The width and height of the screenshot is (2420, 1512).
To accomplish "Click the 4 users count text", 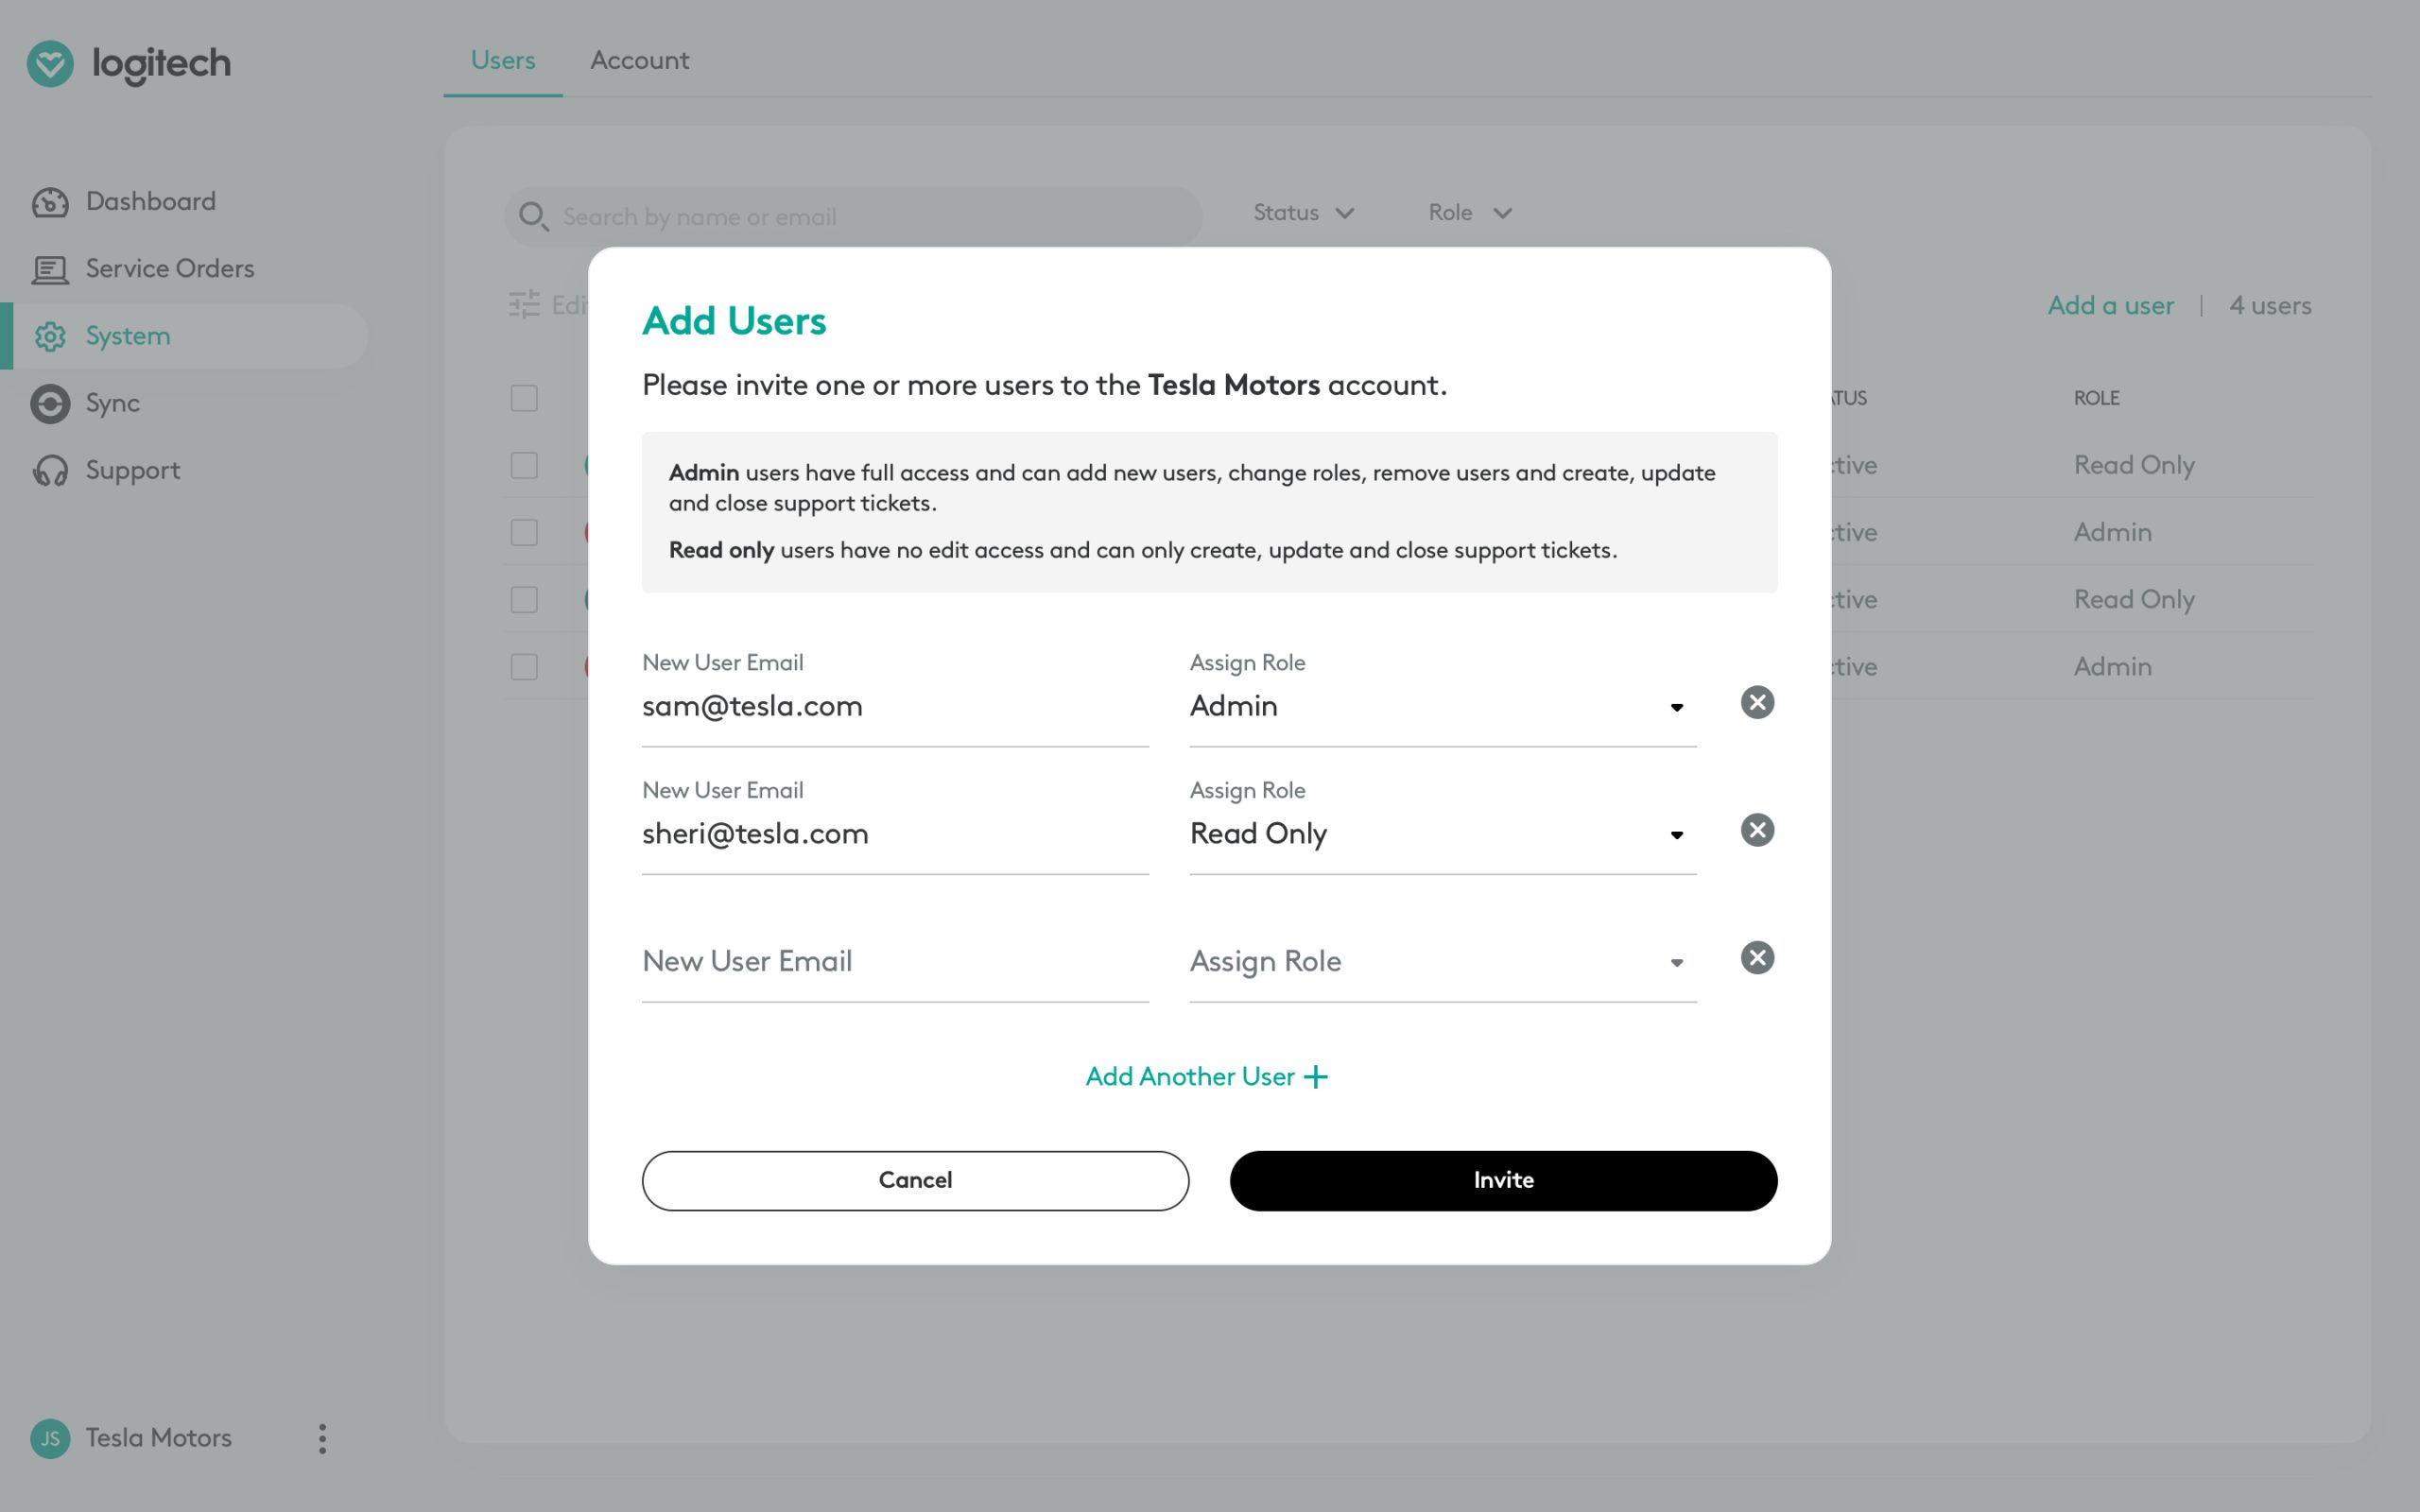I will point(2270,305).
